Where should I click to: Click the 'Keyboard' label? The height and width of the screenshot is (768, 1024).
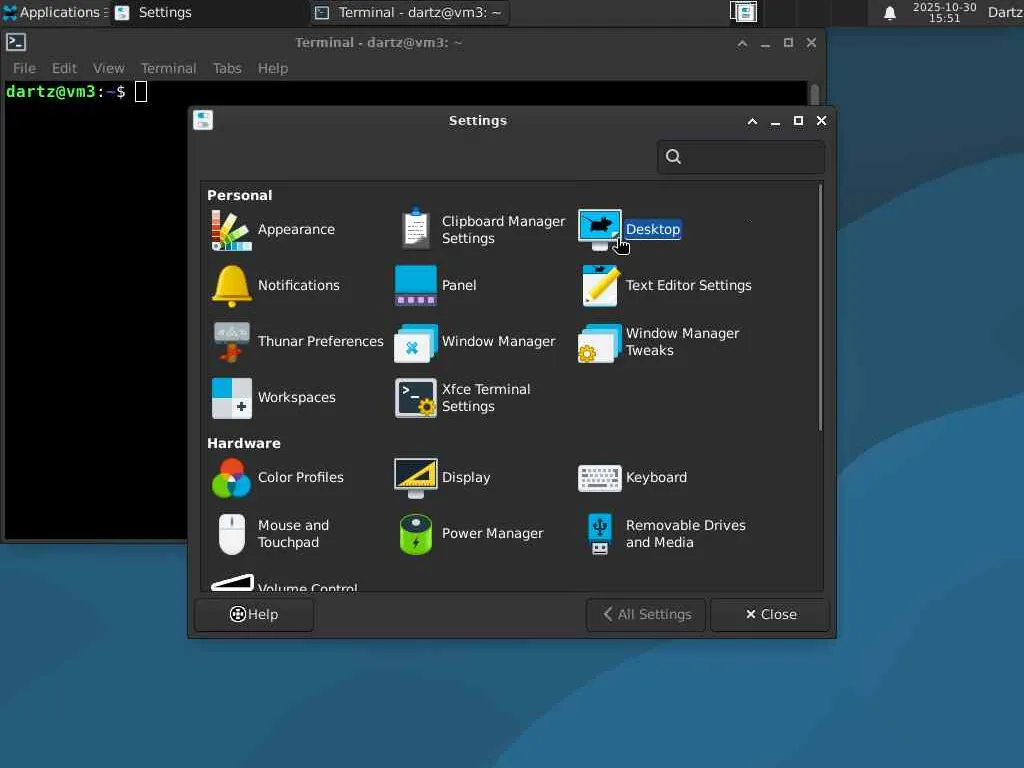(x=656, y=477)
